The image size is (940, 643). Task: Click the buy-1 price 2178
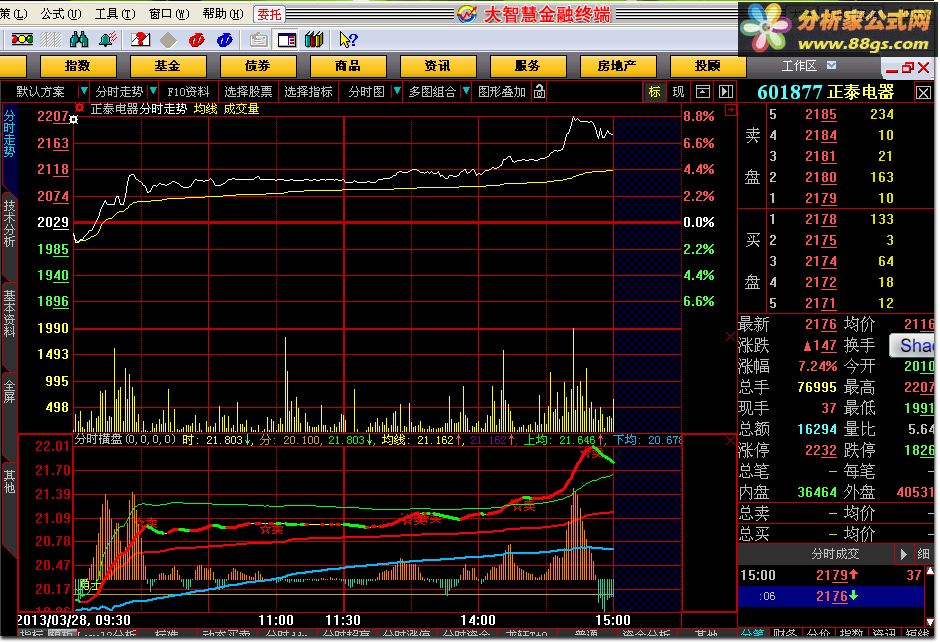821,219
